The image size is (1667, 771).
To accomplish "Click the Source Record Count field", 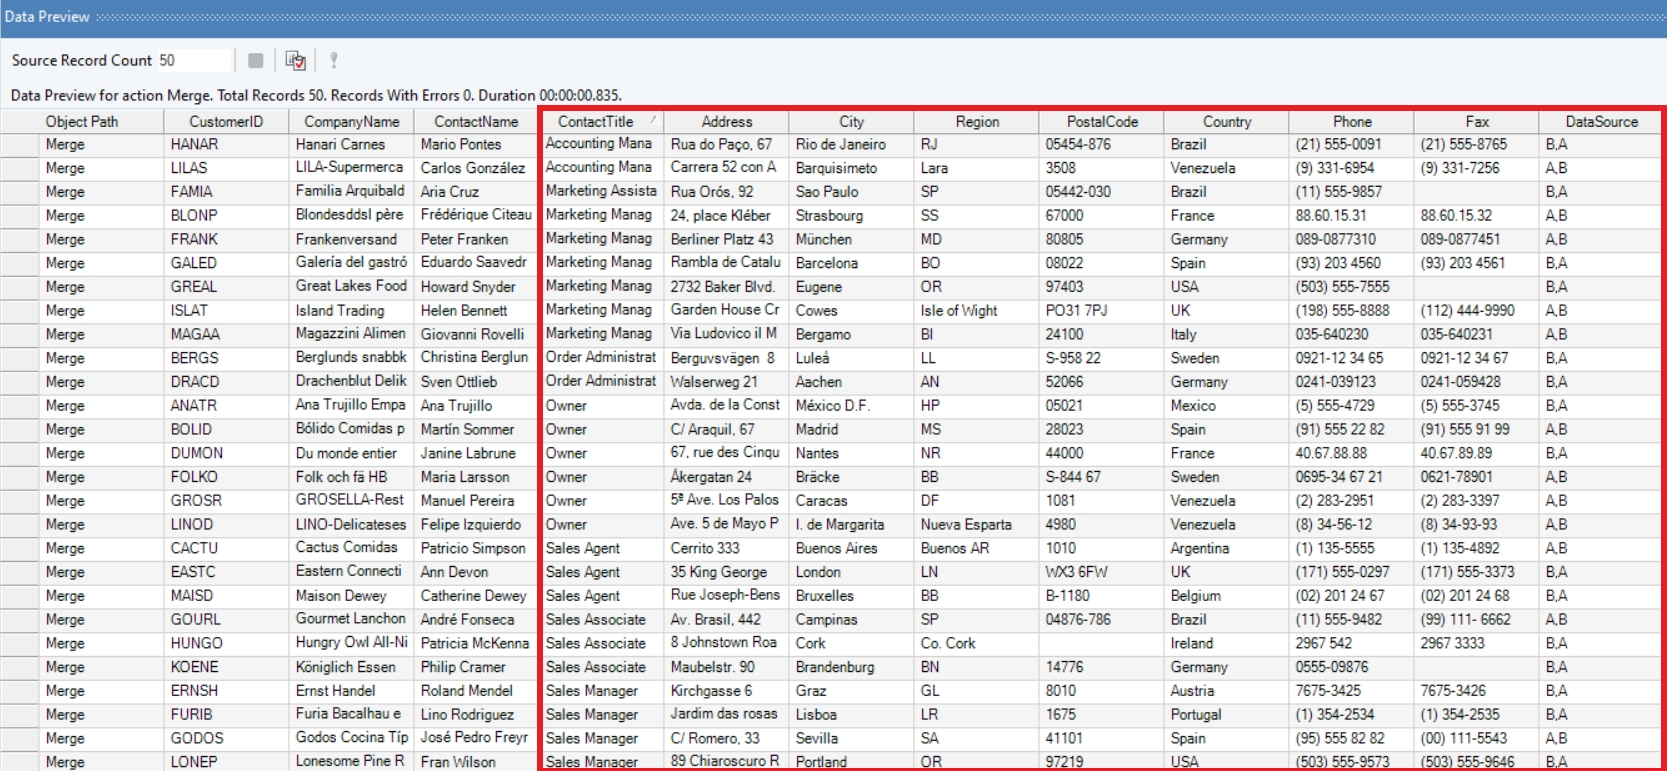I will (194, 61).
